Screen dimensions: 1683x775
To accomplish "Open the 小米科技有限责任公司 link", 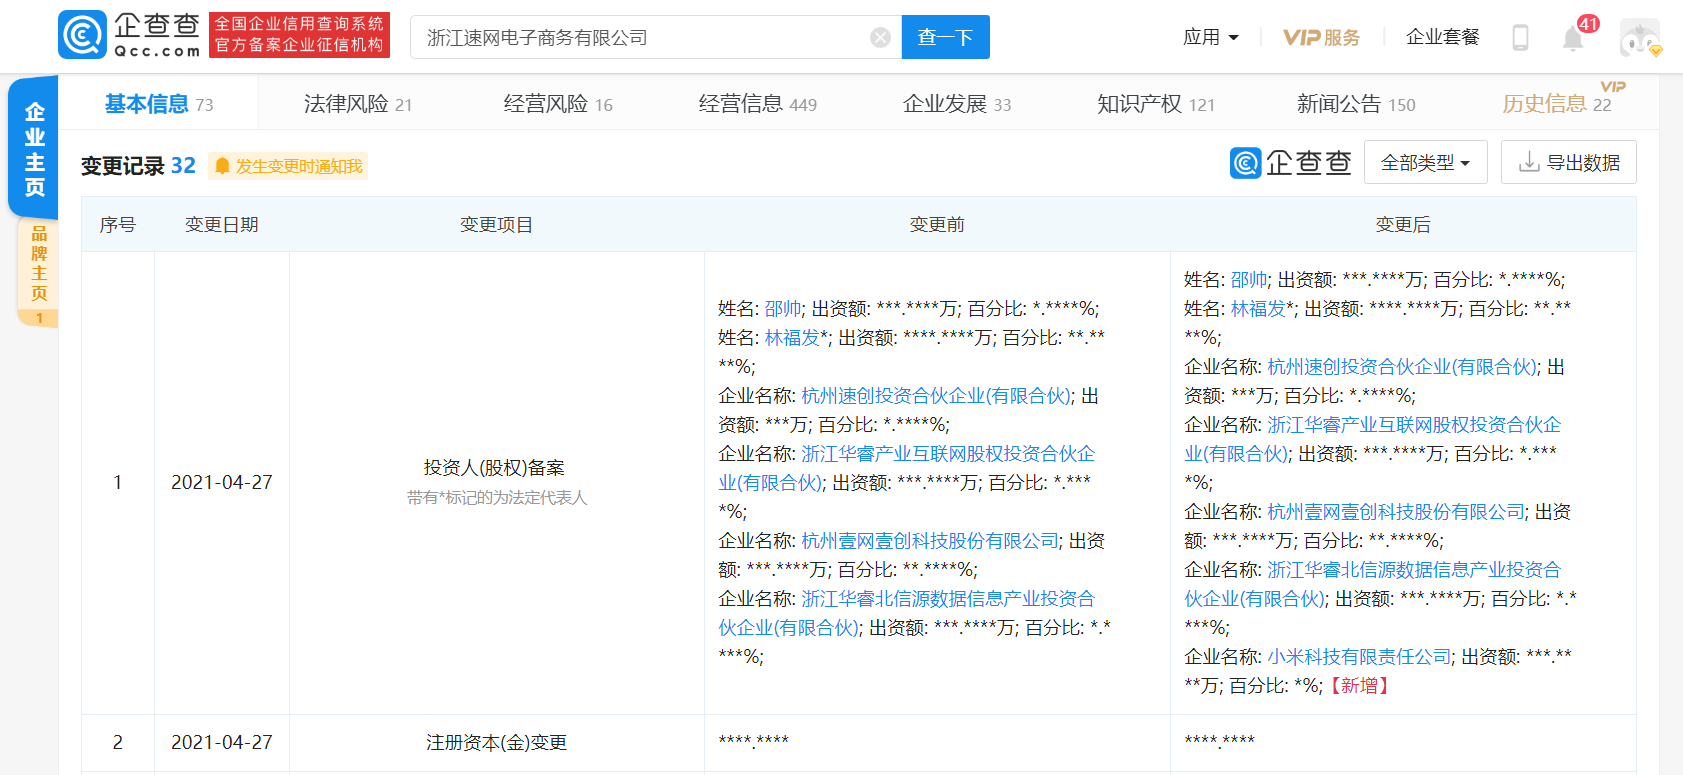I will (1359, 657).
